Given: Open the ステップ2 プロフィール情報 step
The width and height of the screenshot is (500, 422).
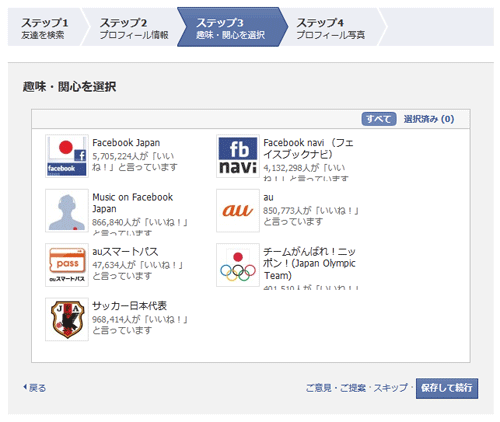Looking at the screenshot, I should click(133, 28).
